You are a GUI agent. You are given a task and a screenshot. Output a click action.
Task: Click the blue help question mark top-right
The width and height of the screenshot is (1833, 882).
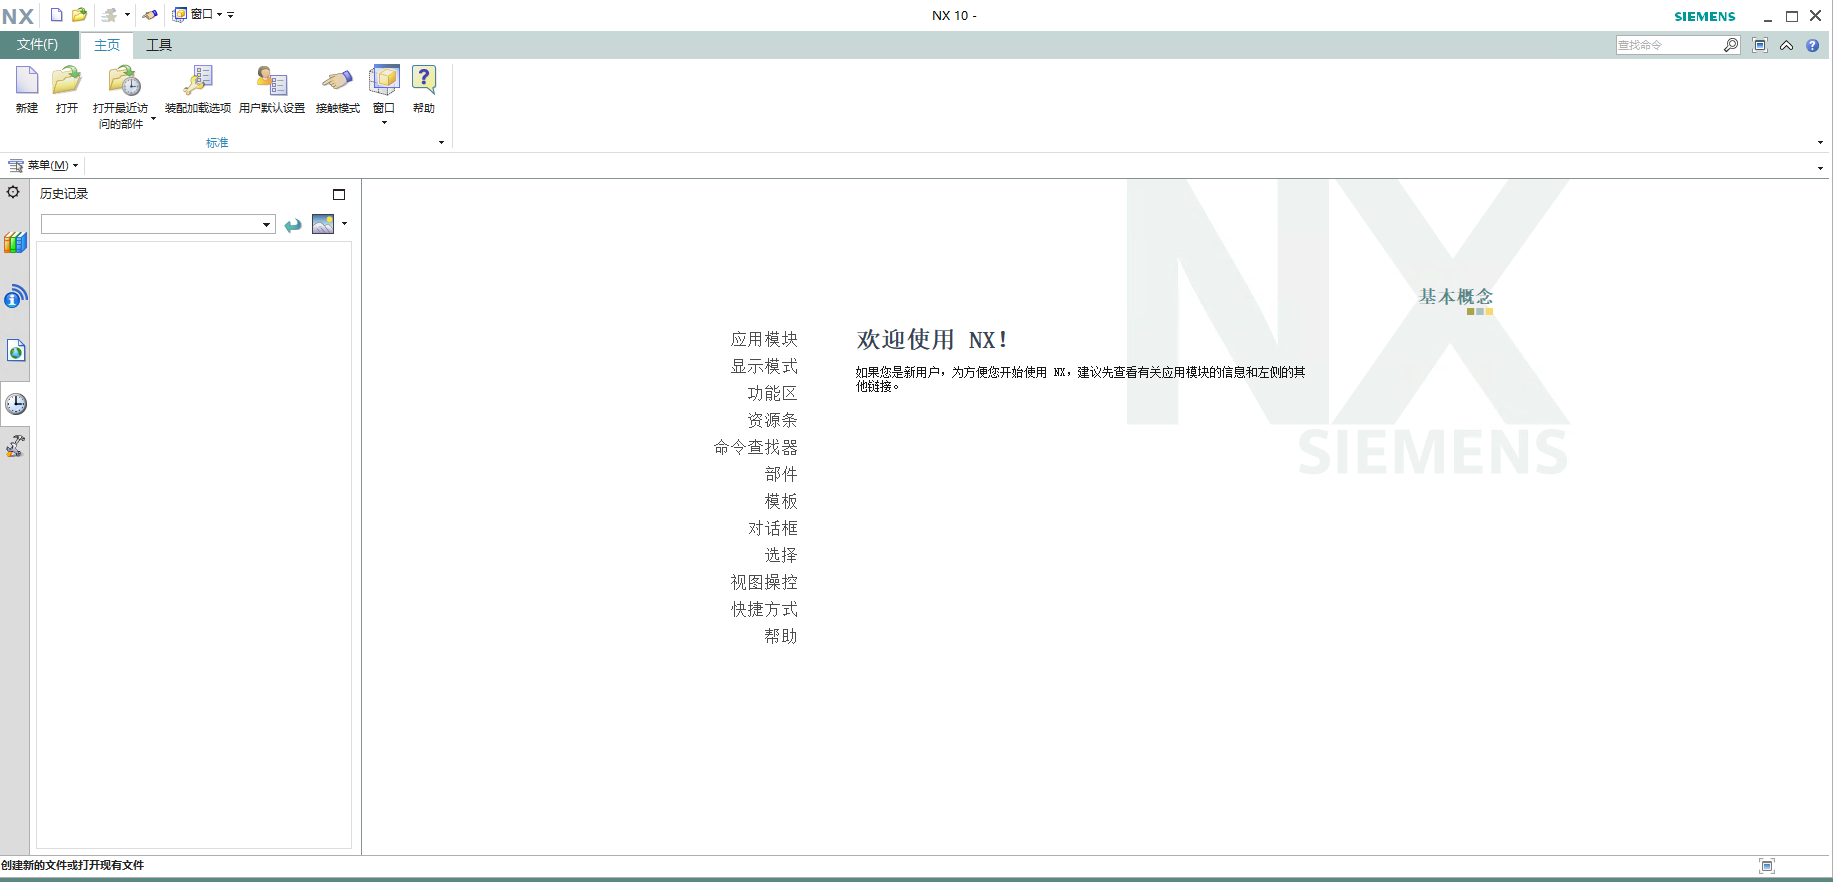tap(1812, 45)
